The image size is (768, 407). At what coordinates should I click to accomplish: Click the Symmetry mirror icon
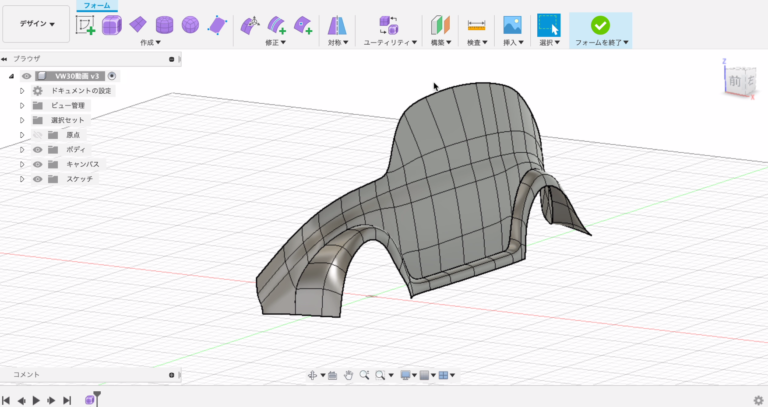click(337, 25)
